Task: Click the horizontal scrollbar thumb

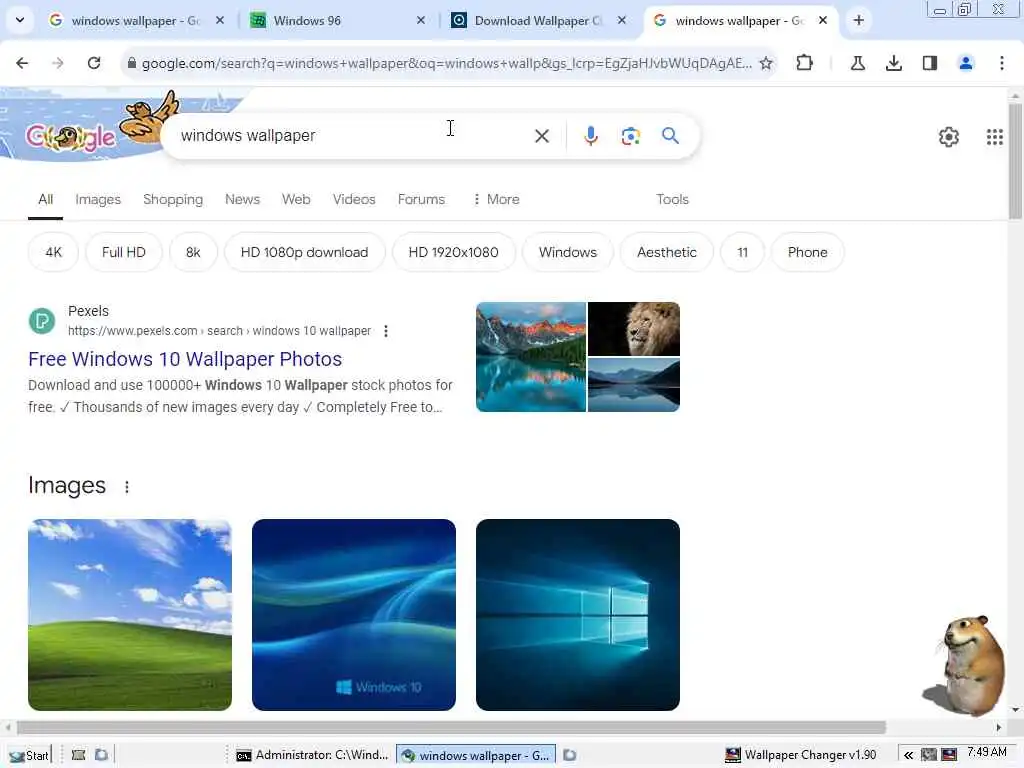Action: (451, 727)
